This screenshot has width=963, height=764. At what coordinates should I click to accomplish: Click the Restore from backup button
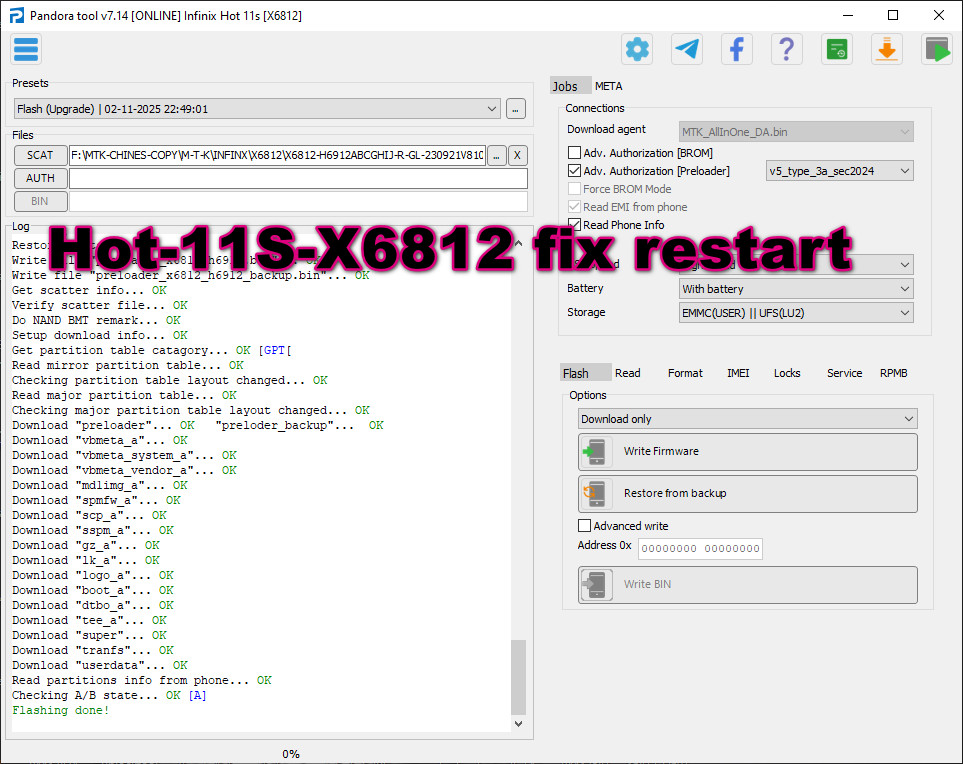tap(747, 494)
